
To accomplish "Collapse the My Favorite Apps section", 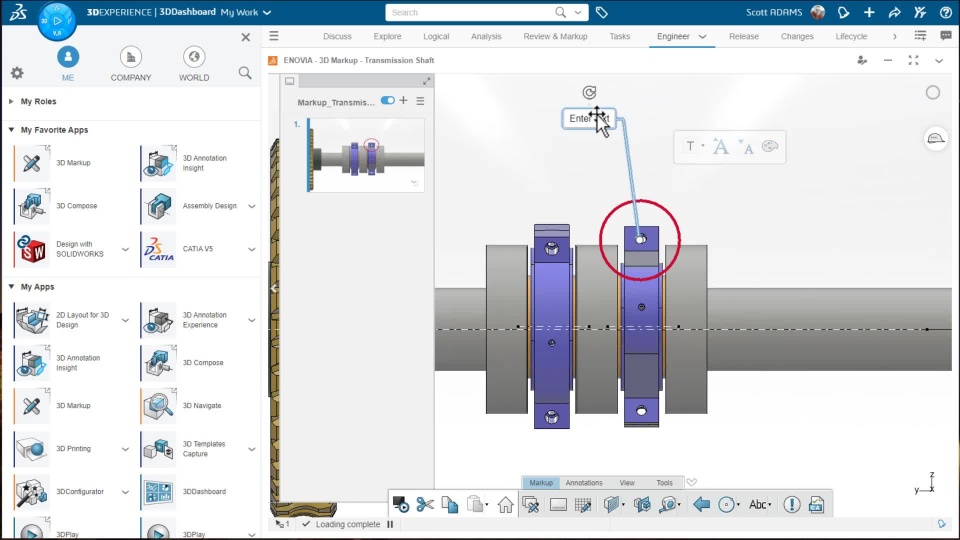I will [11, 130].
